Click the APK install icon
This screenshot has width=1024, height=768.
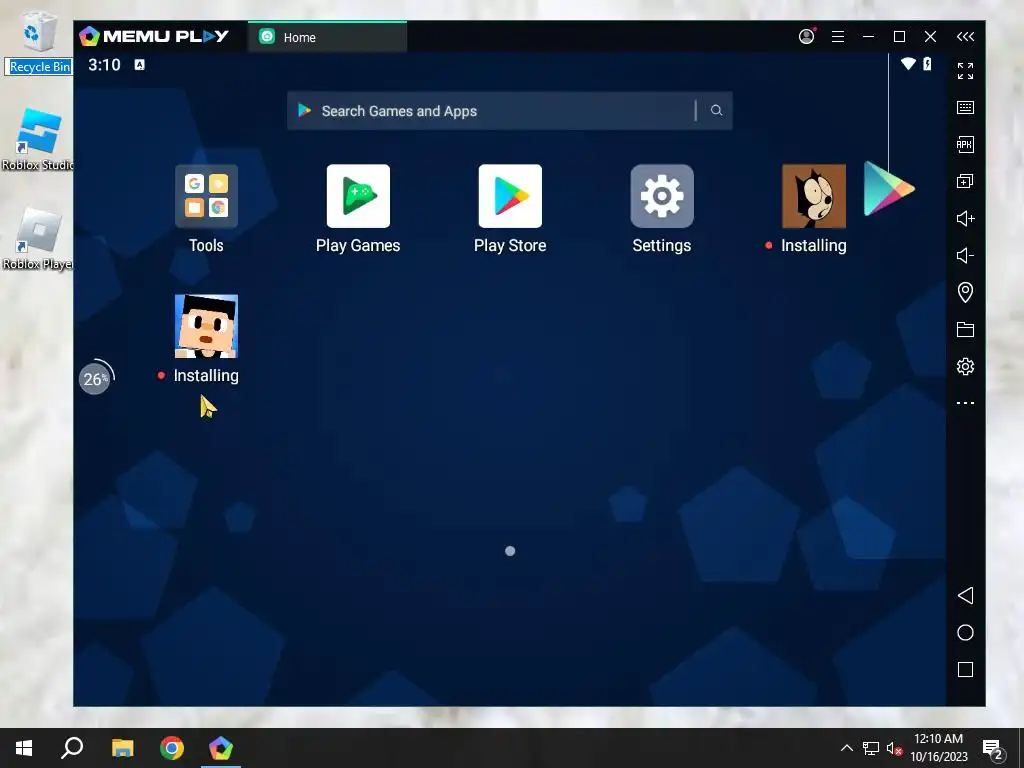pyautogui.click(x=965, y=144)
